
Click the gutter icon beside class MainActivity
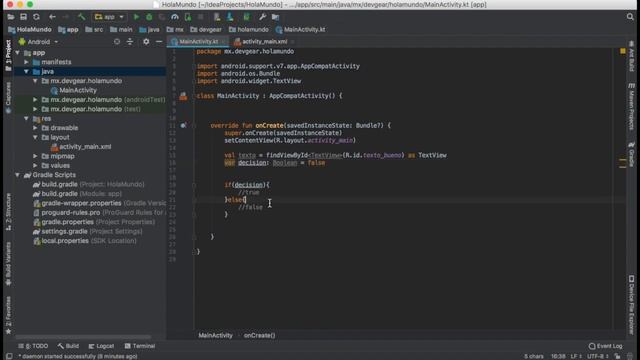(x=183, y=96)
